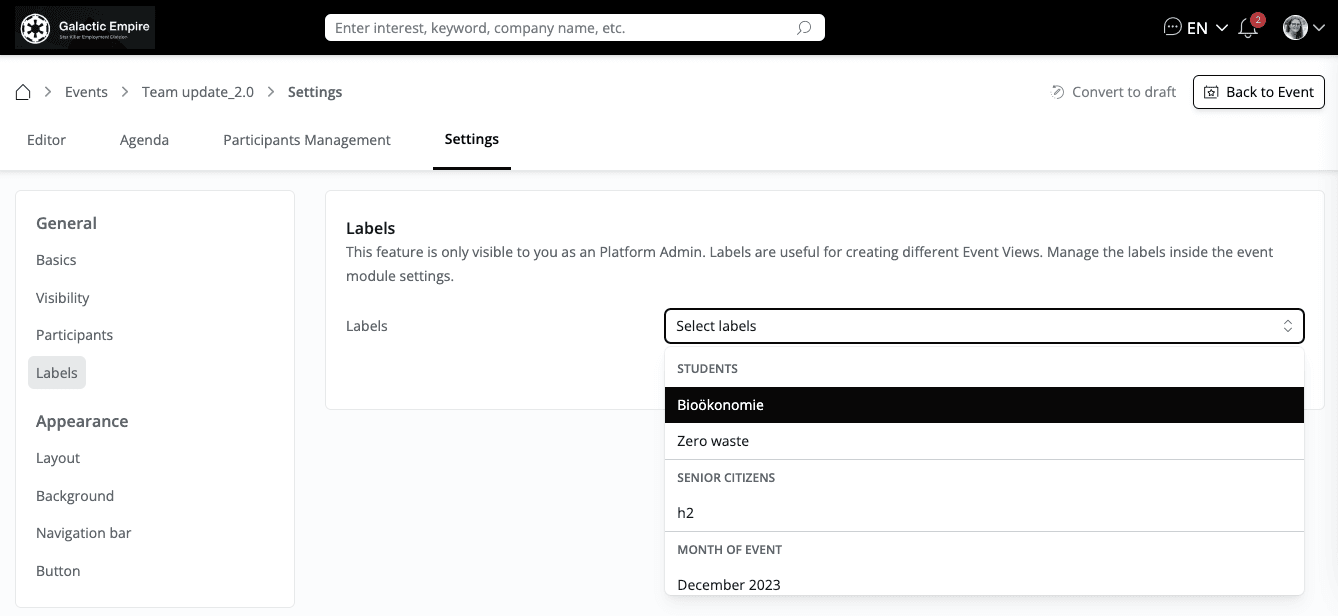Open Visibility settings in the sidebar

pyautogui.click(x=62, y=298)
